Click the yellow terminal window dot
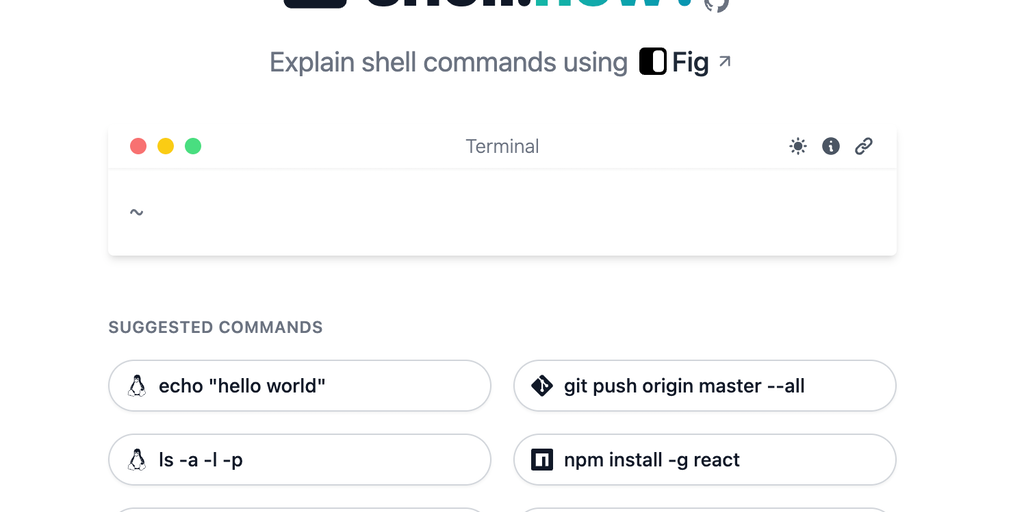Image resolution: width=1024 pixels, height=512 pixels. pos(166,146)
